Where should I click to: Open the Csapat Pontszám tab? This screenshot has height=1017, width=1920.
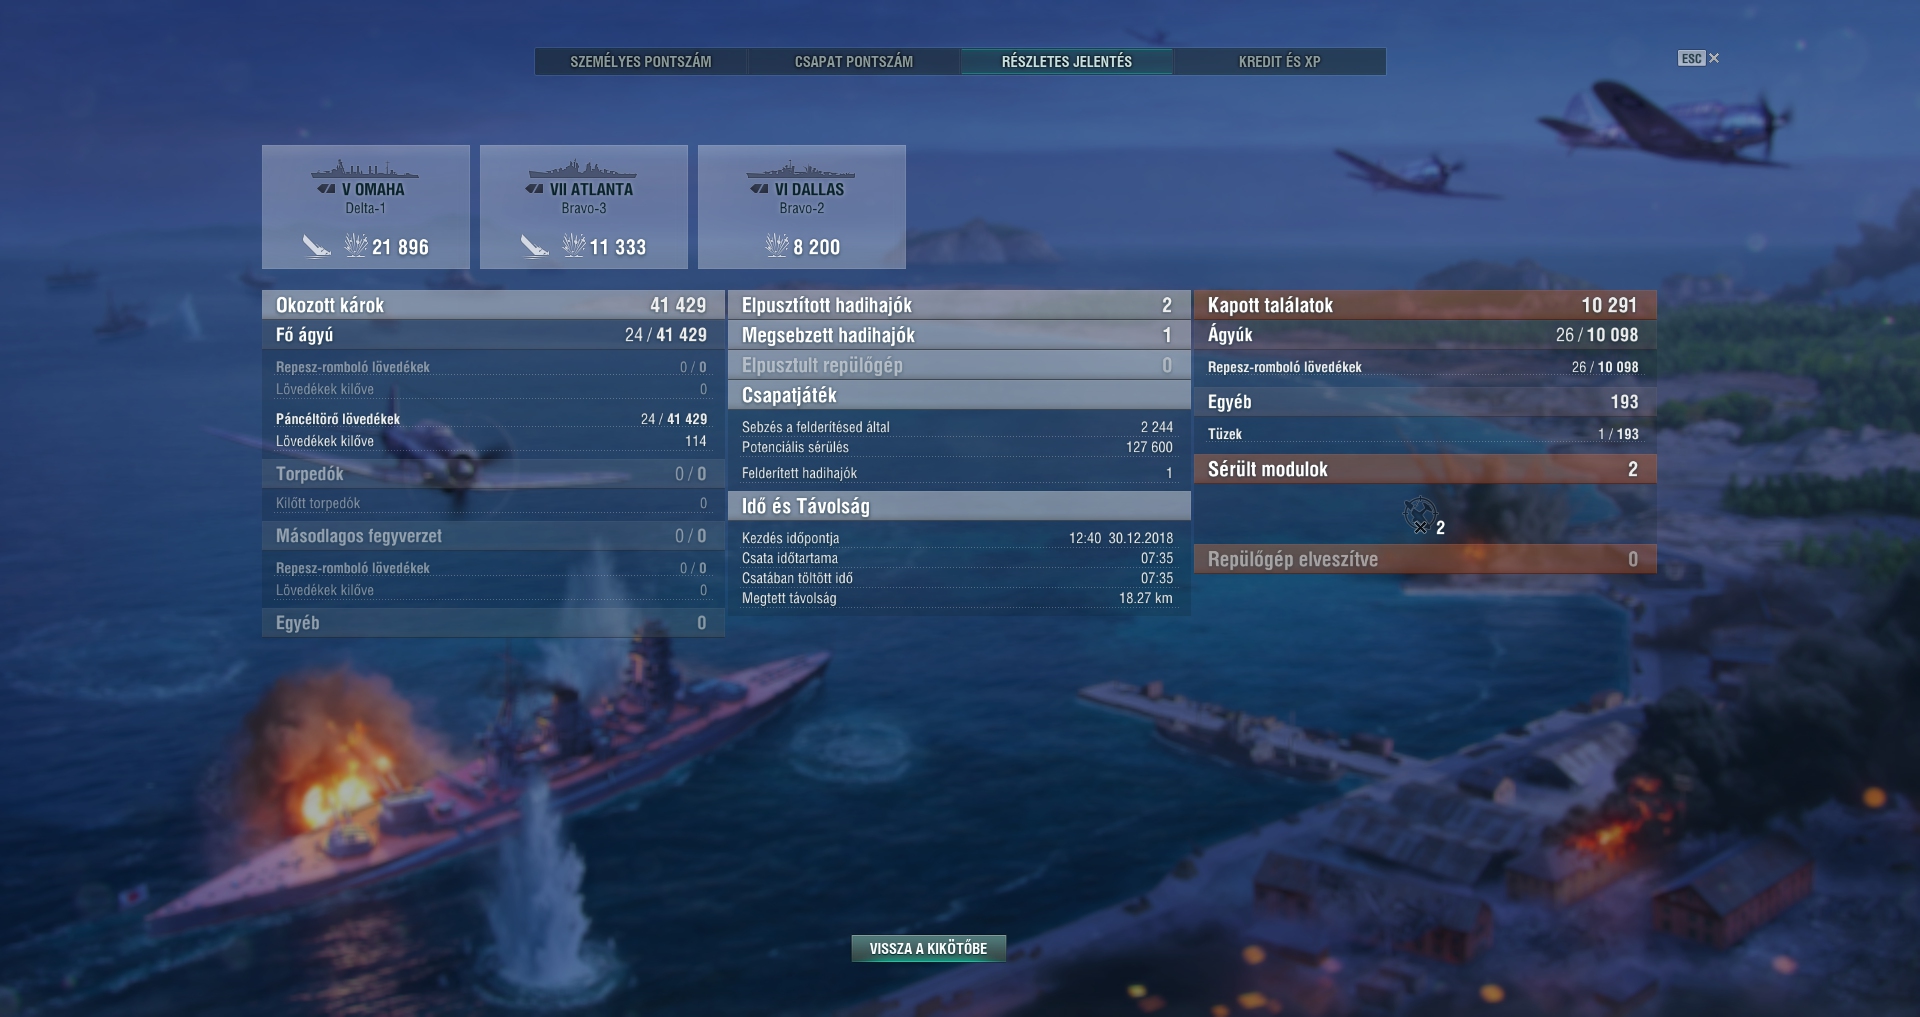pyautogui.click(x=854, y=61)
